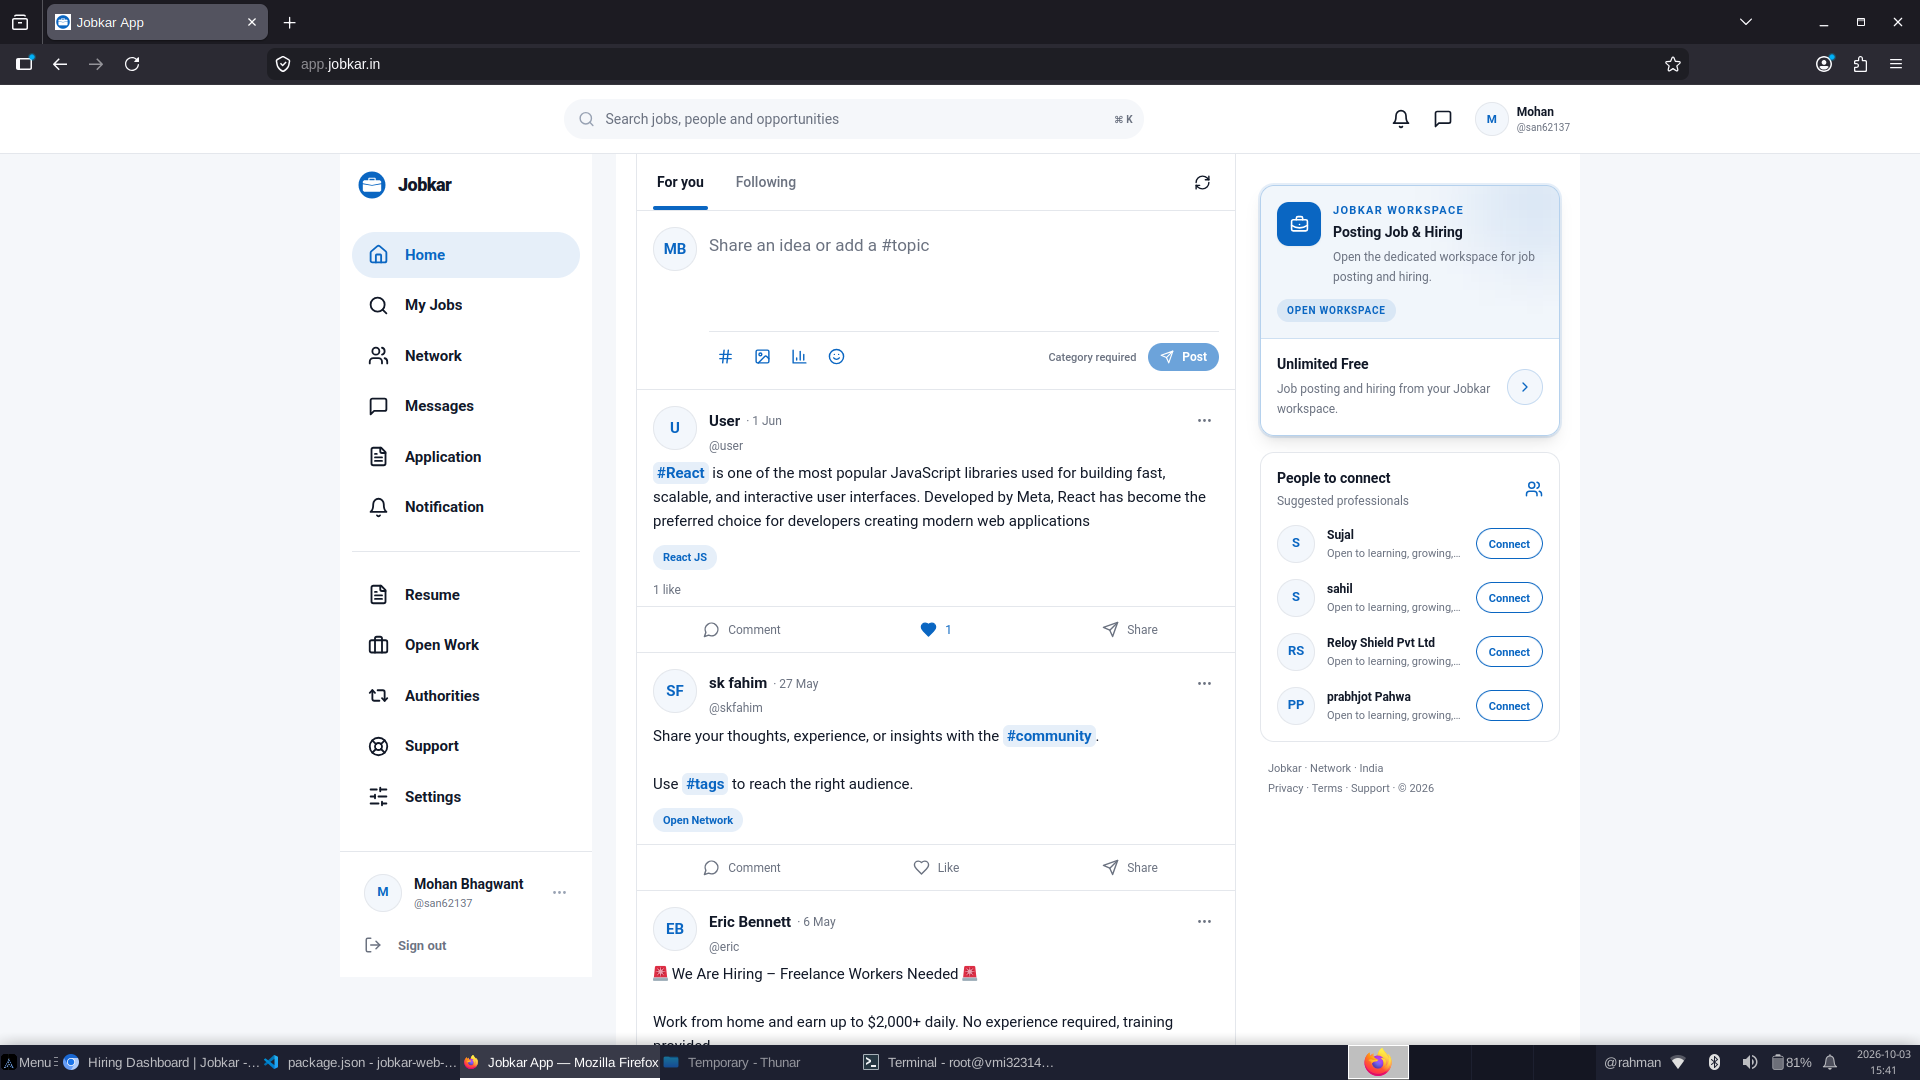
Task: Click the Jobkar Workspace briefcase icon
Action: [x=1299, y=224]
